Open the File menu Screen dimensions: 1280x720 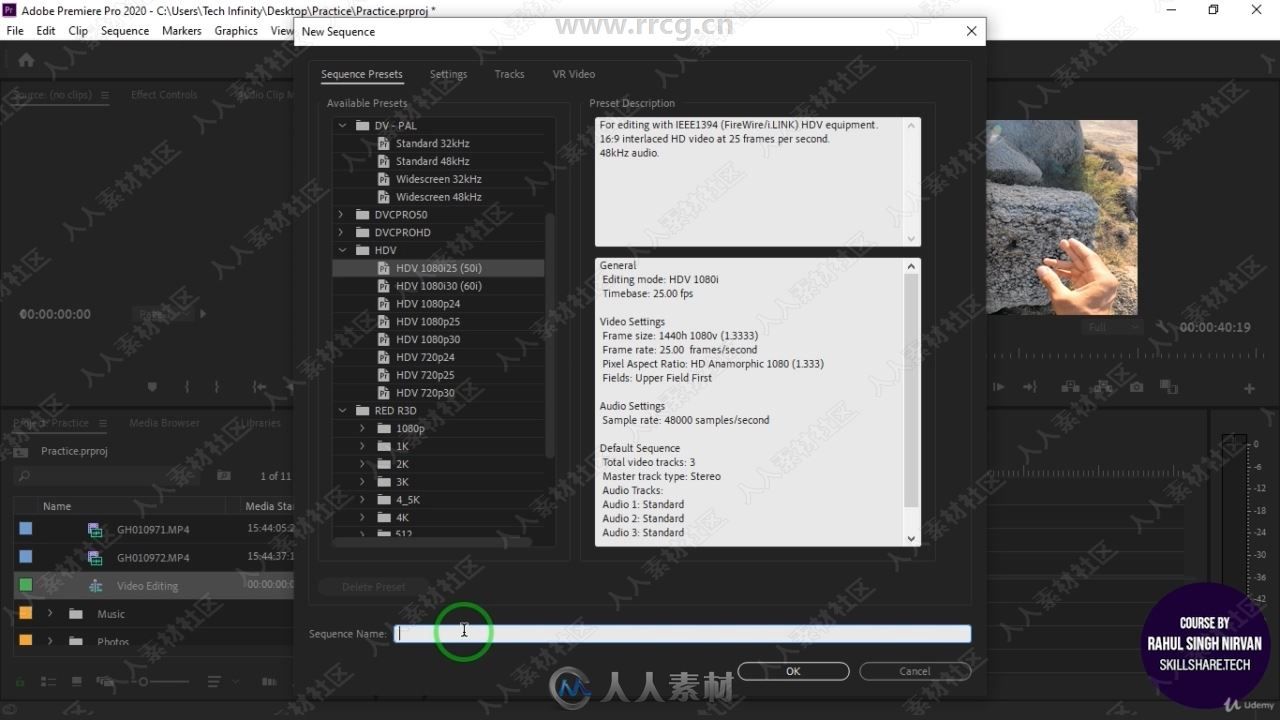point(15,31)
